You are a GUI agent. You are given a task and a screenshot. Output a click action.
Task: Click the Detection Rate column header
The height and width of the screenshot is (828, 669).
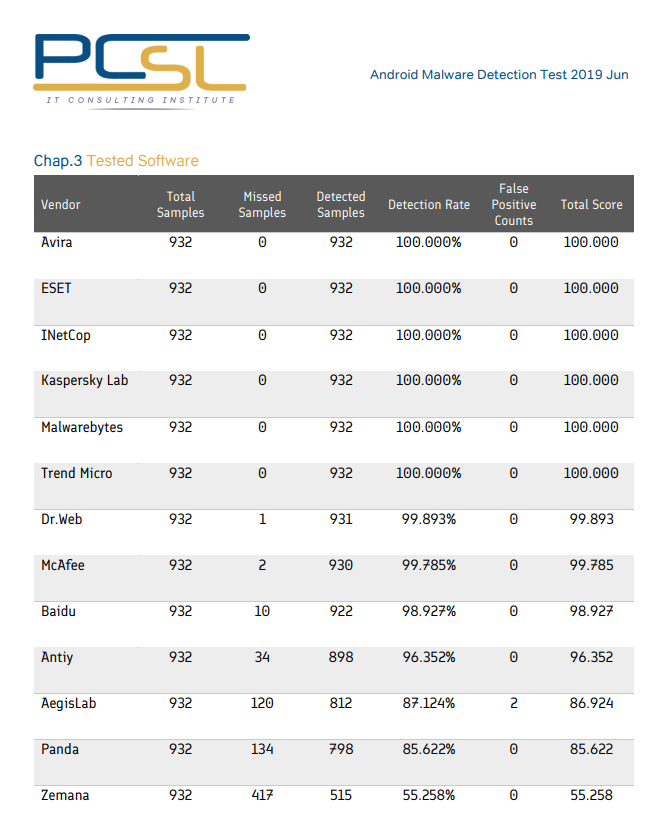click(x=429, y=205)
